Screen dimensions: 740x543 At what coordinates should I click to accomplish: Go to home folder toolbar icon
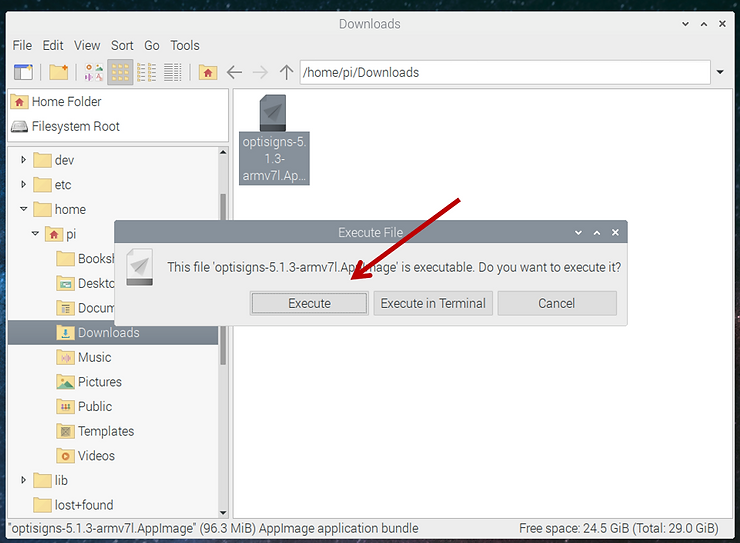tap(208, 72)
